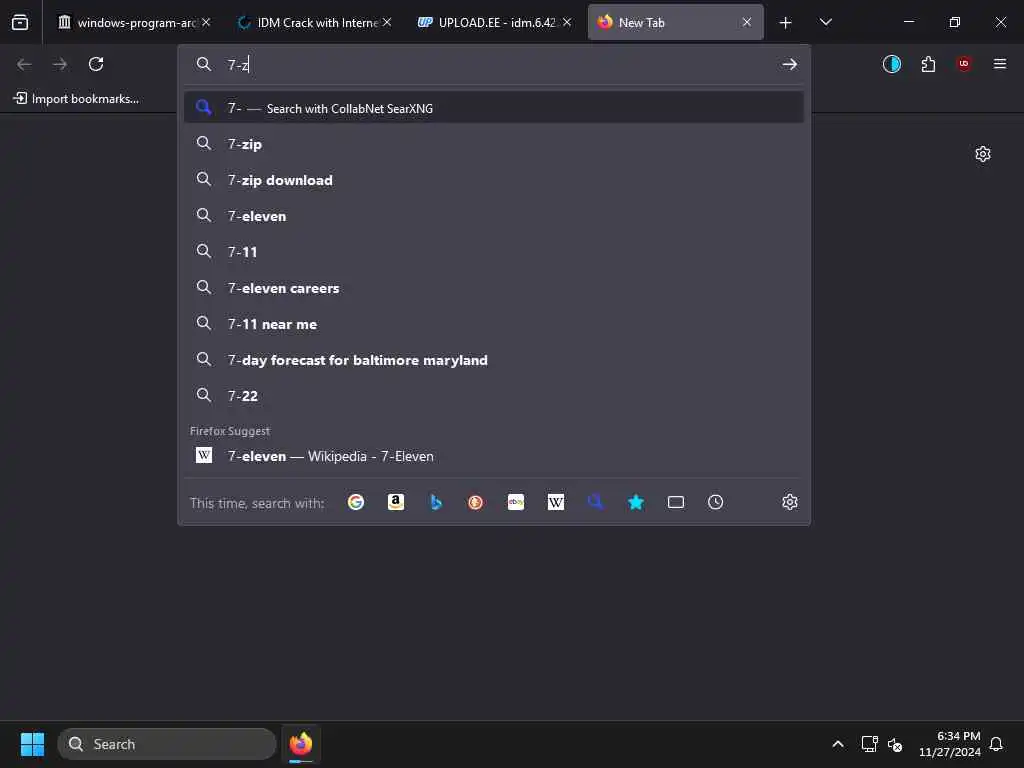List all tabs dropdown arrow
Image resolution: width=1024 pixels, height=768 pixels.
click(x=825, y=22)
